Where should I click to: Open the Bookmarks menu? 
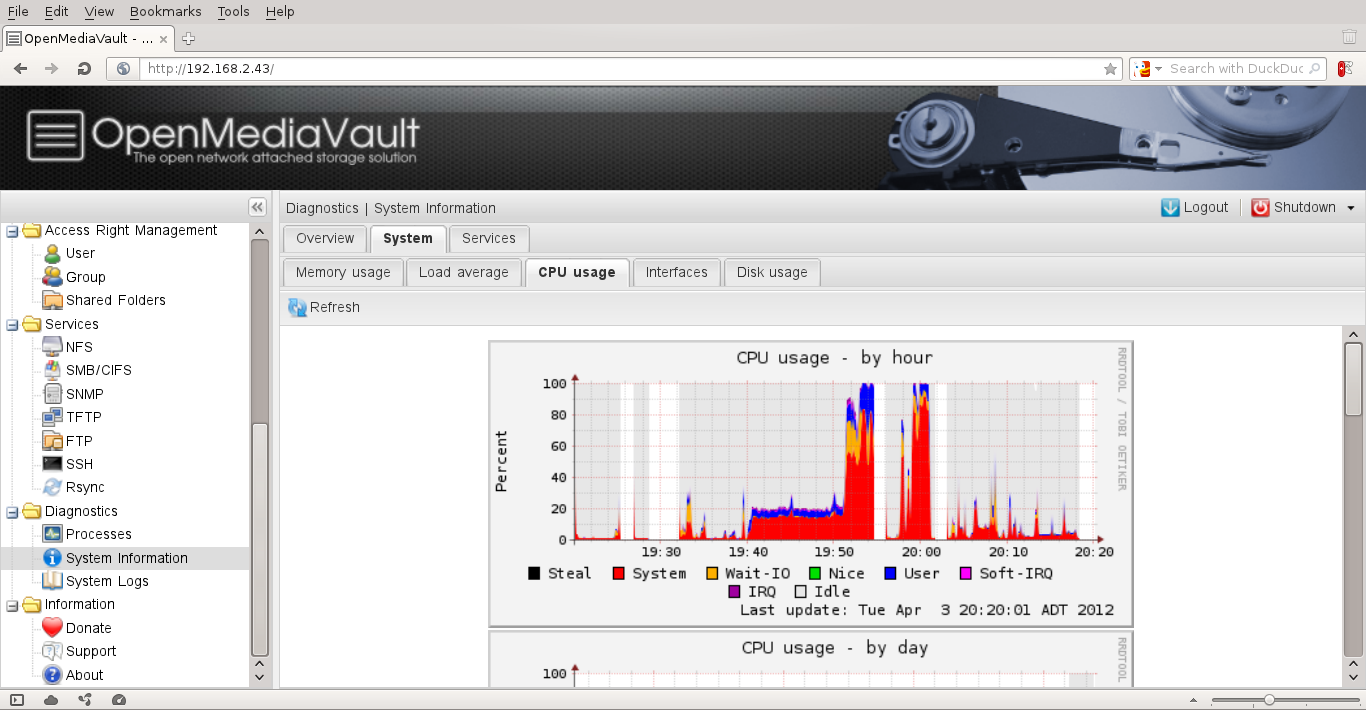click(165, 11)
